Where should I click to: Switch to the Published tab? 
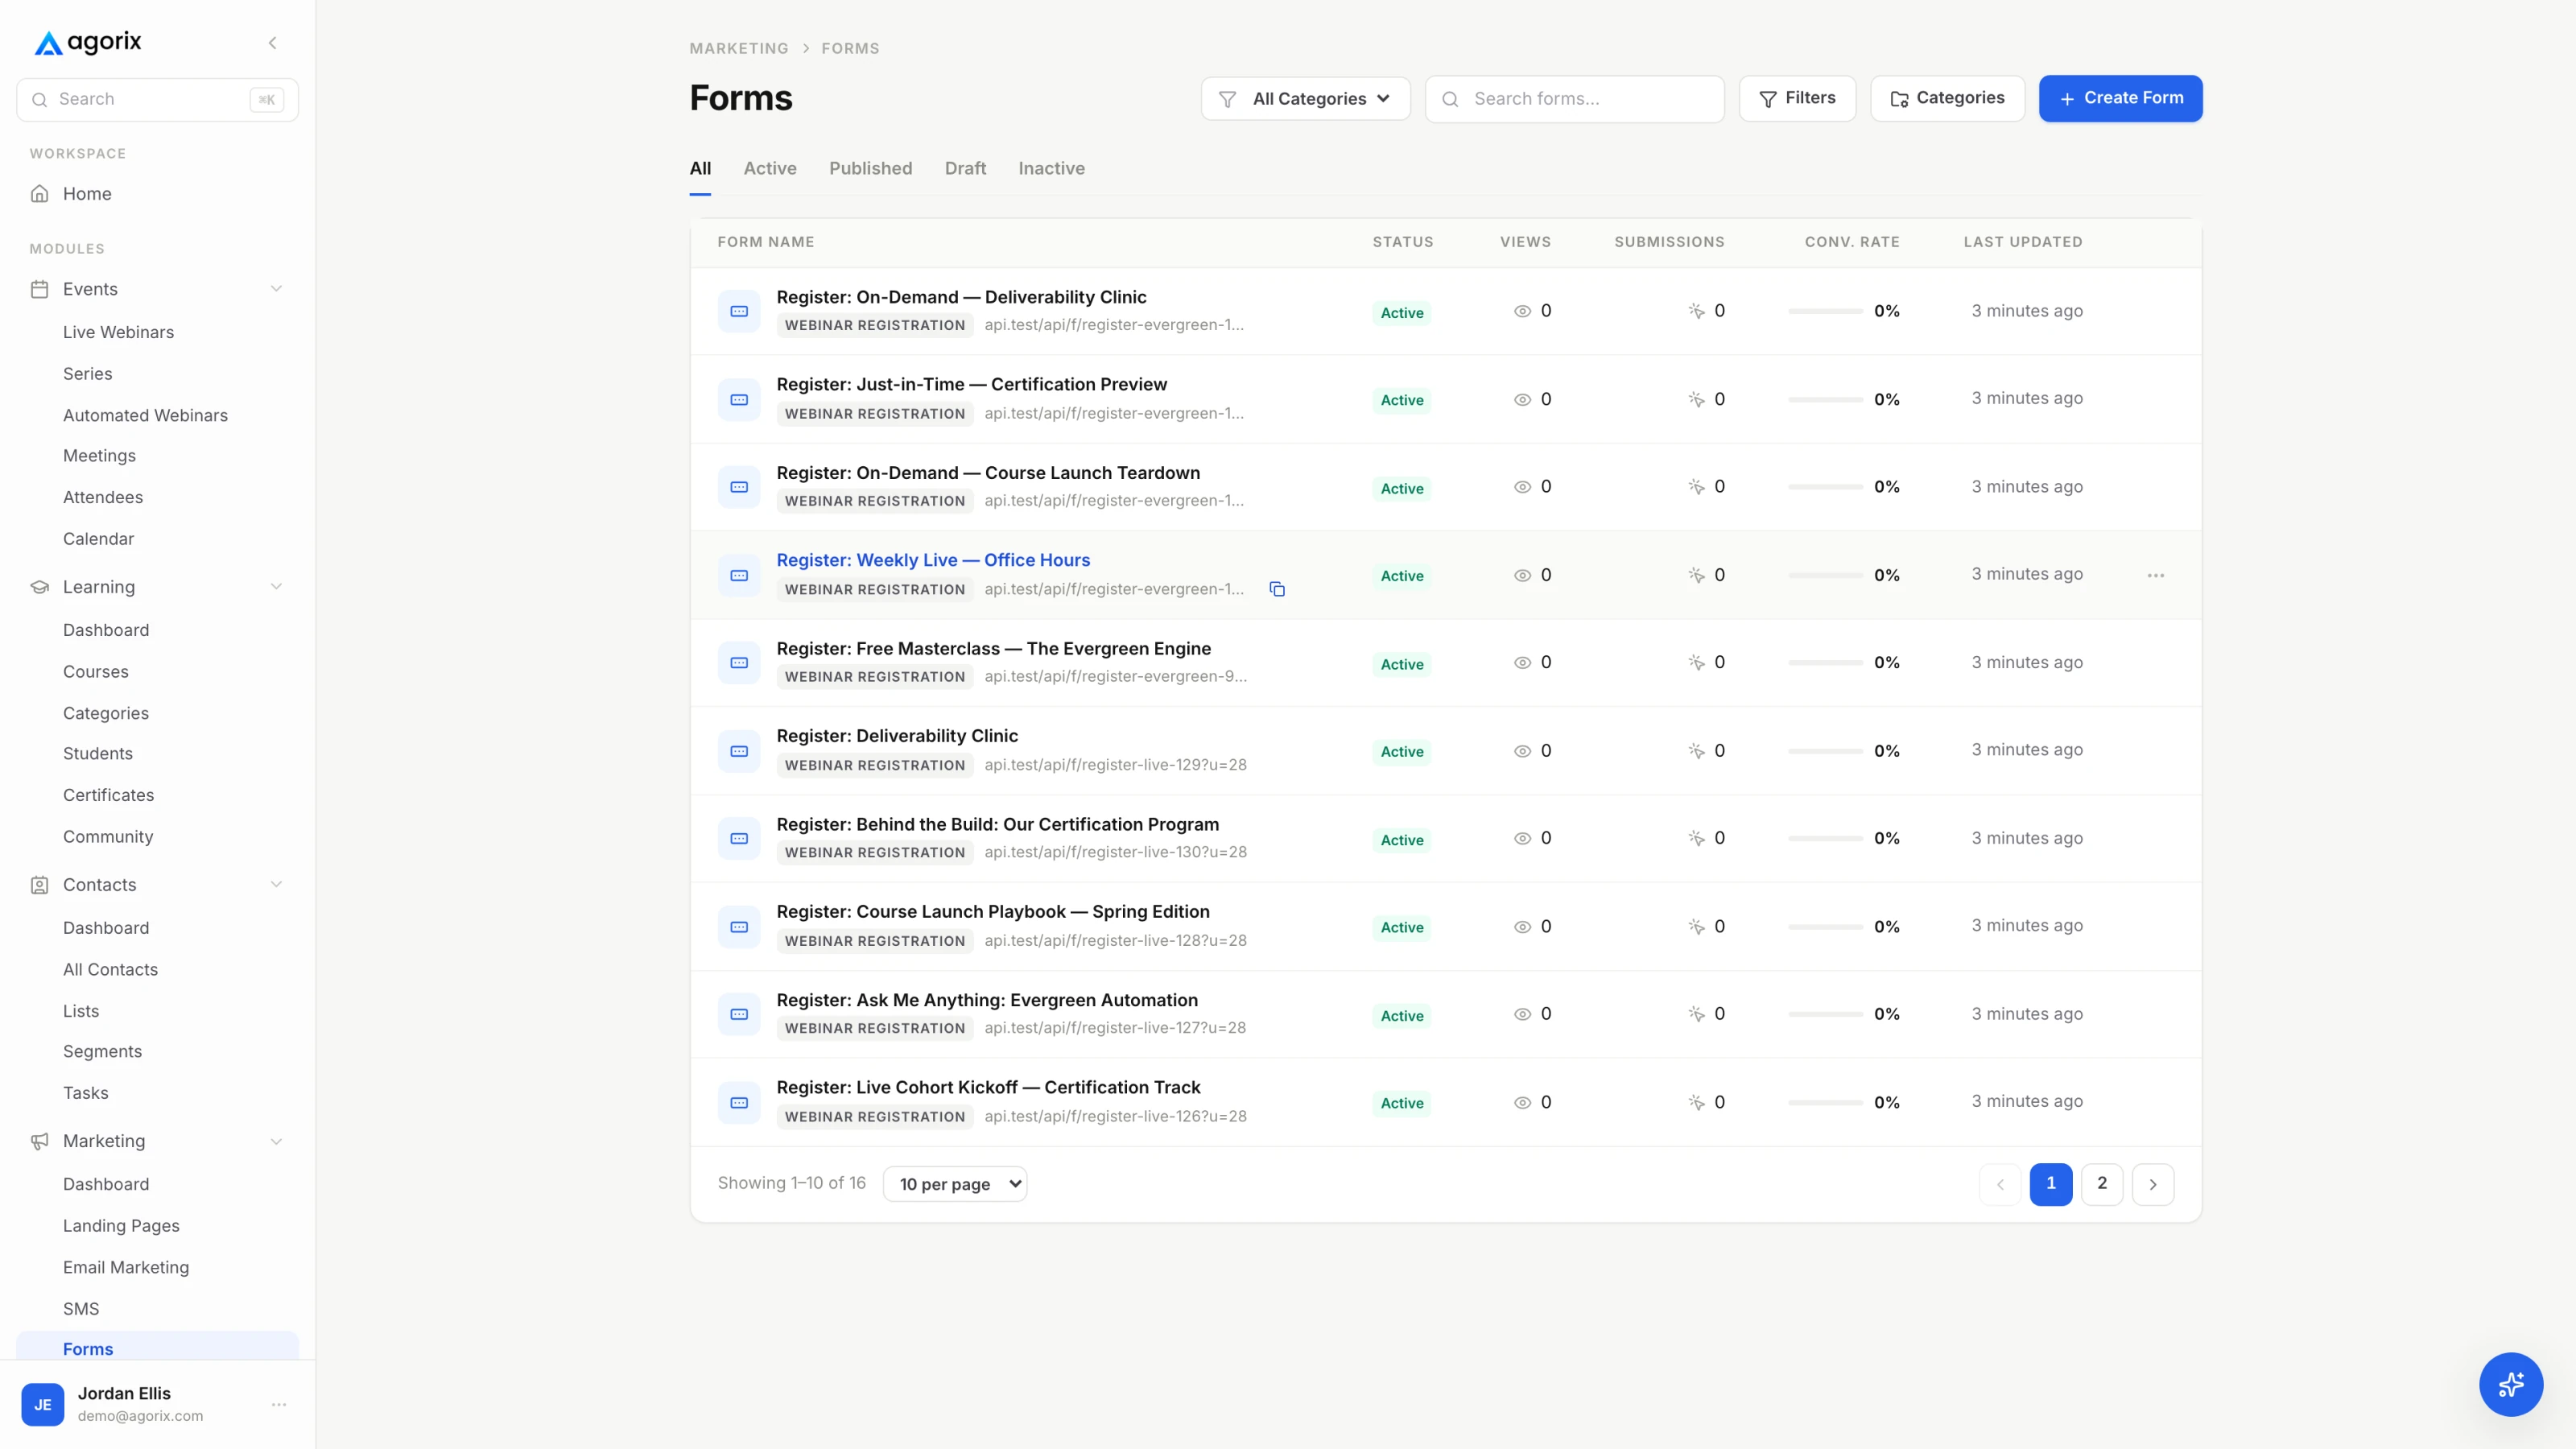tap(870, 168)
